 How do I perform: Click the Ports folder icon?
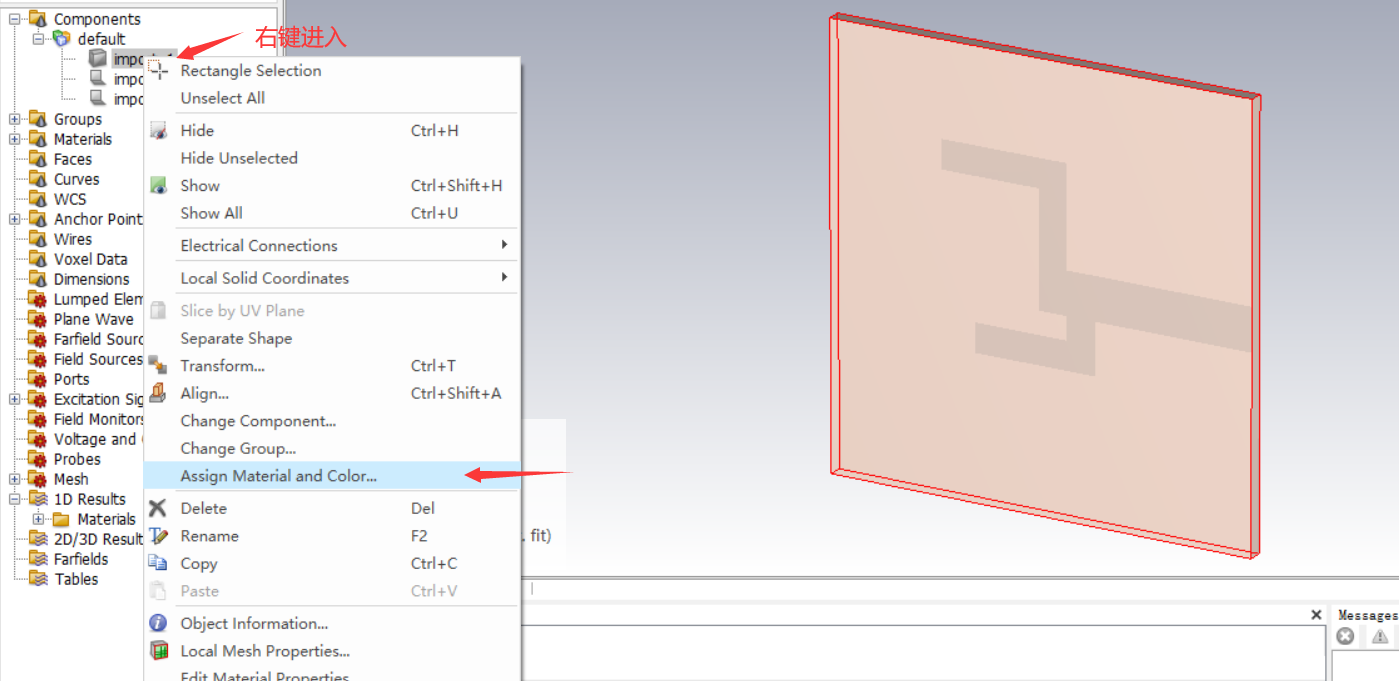tap(38, 379)
